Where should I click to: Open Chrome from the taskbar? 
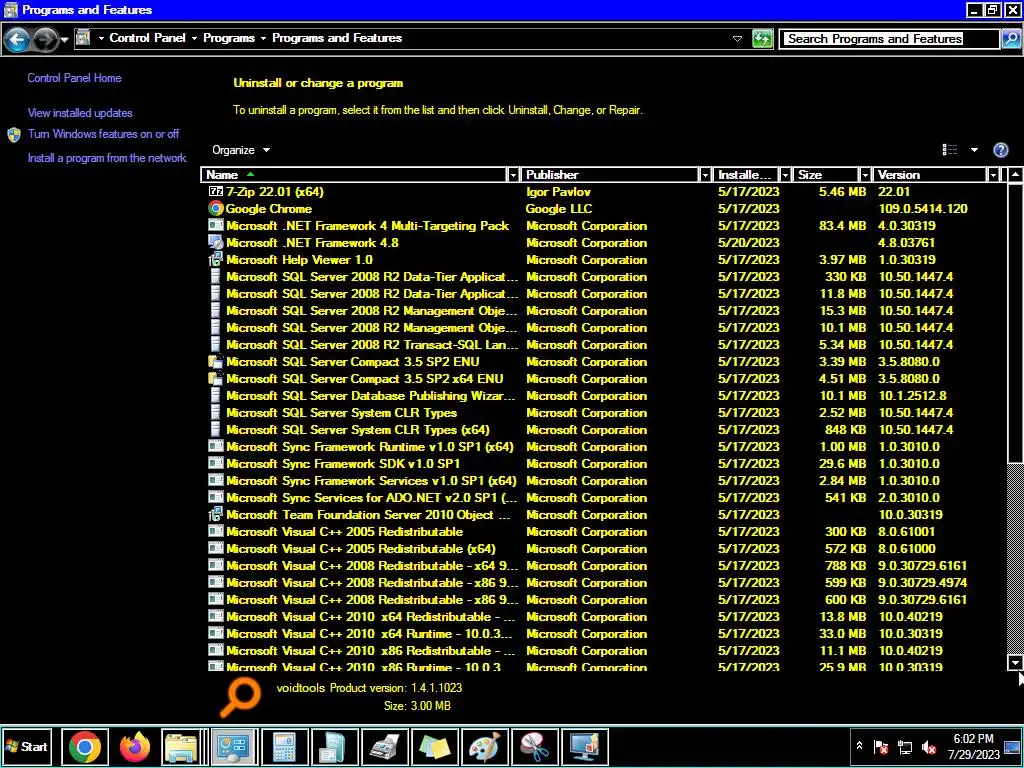pyautogui.click(x=85, y=746)
